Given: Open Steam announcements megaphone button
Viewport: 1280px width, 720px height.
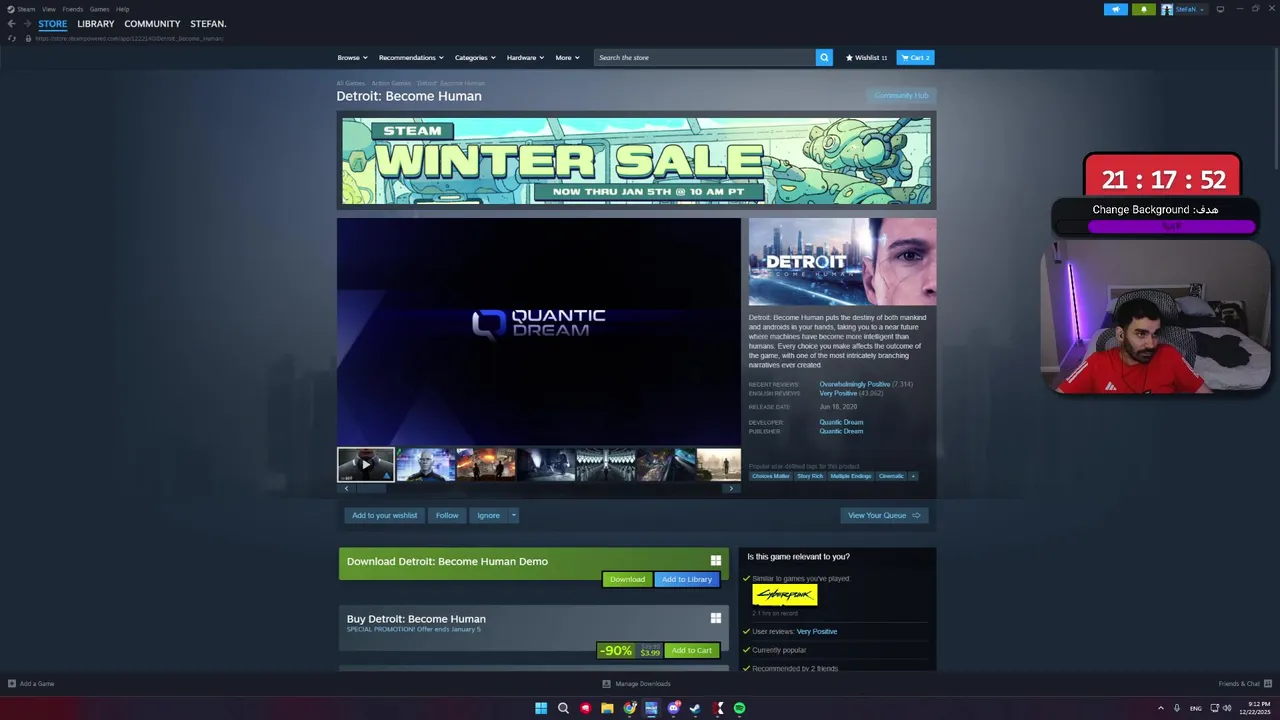Looking at the screenshot, I should (1116, 9).
